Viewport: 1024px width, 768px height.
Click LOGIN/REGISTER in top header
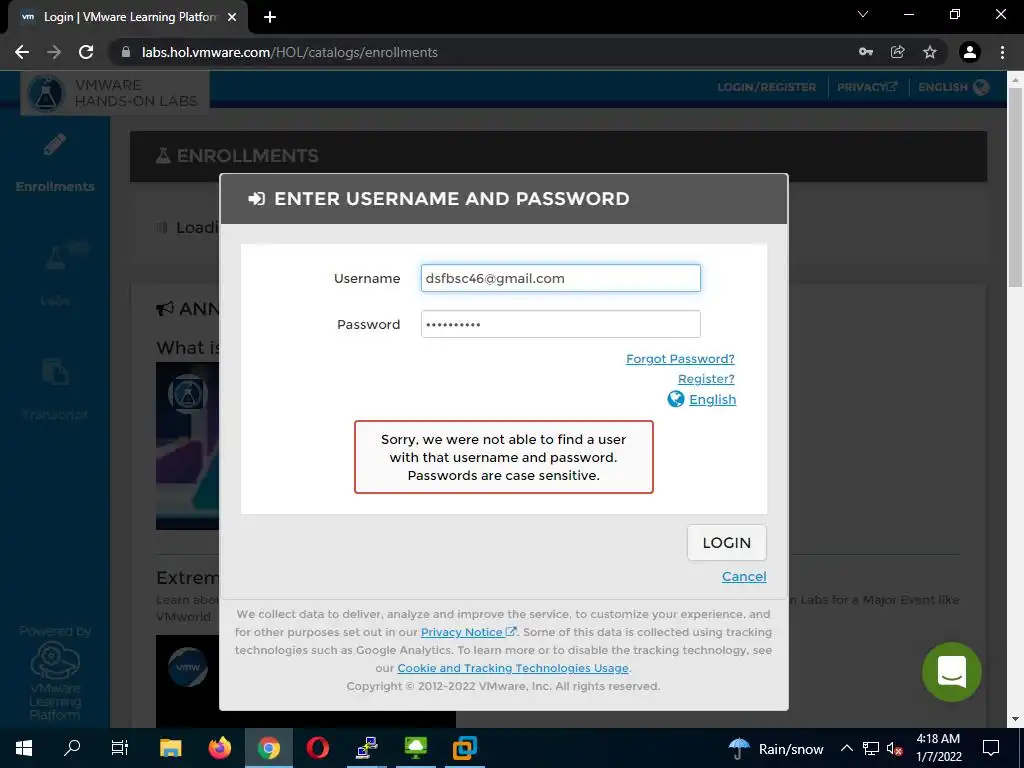coord(767,87)
